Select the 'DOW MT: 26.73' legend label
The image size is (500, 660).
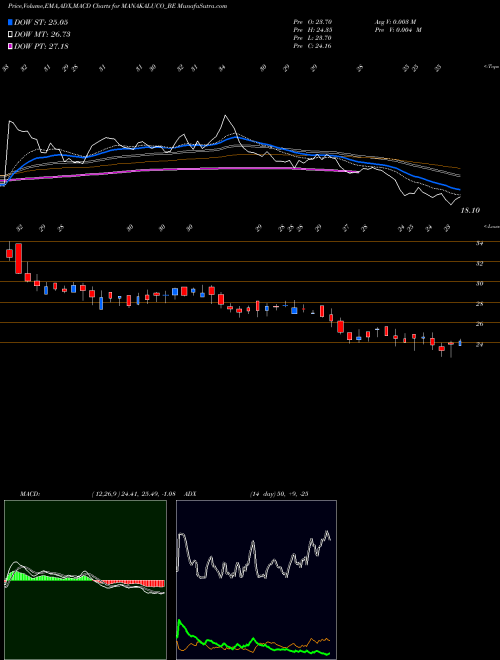tap(43, 35)
